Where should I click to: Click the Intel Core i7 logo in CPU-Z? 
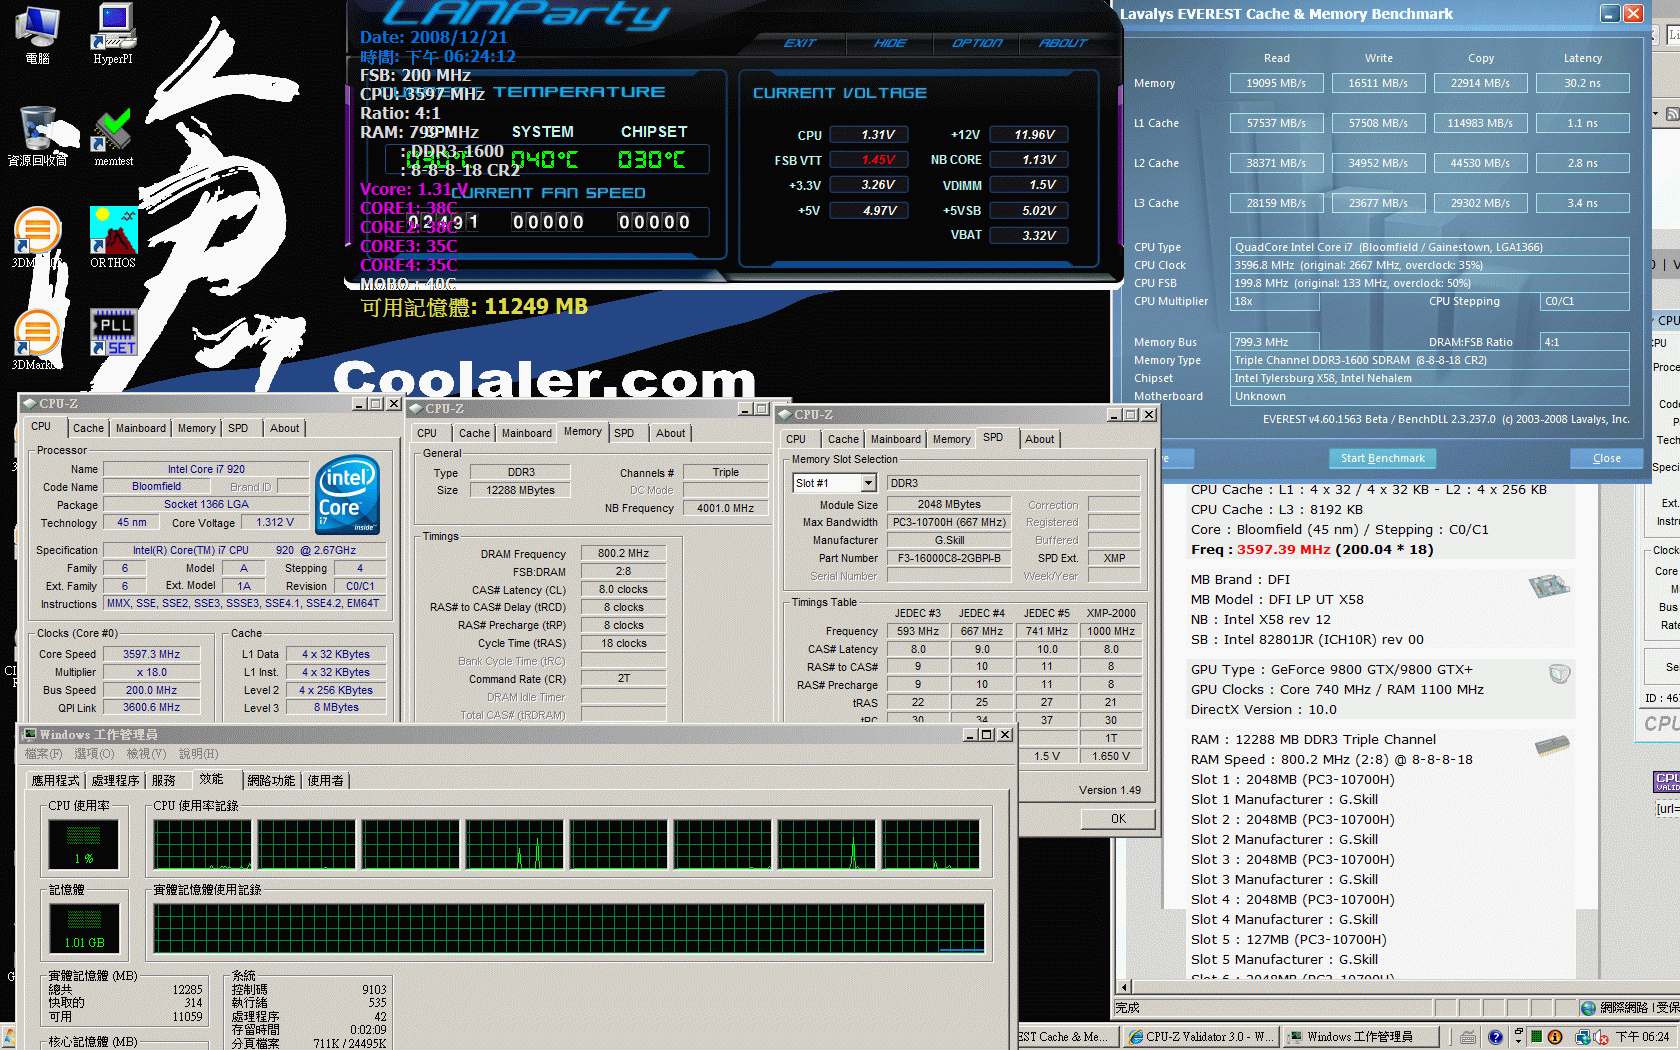(x=347, y=494)
